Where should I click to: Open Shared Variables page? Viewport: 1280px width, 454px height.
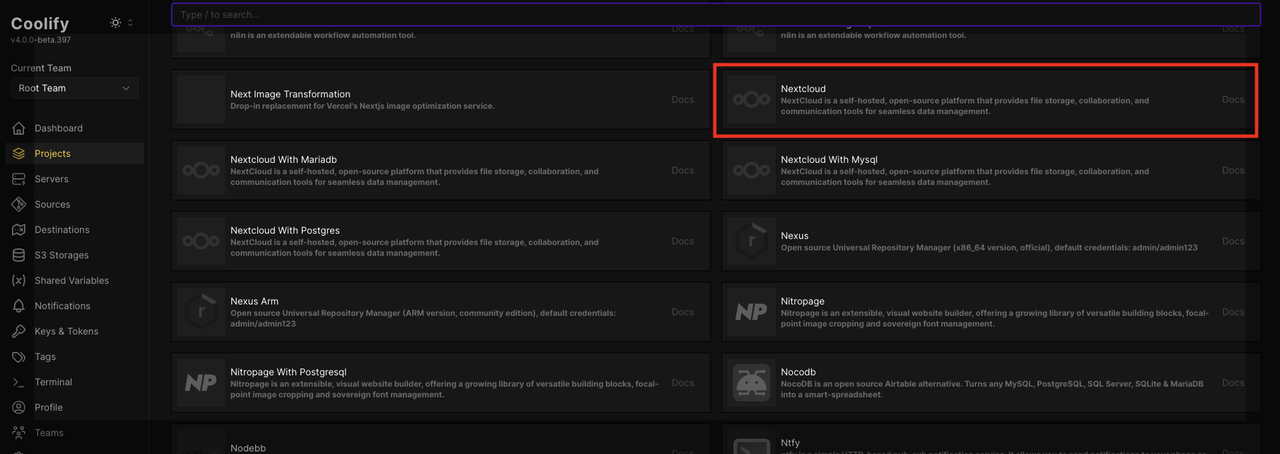75,281
